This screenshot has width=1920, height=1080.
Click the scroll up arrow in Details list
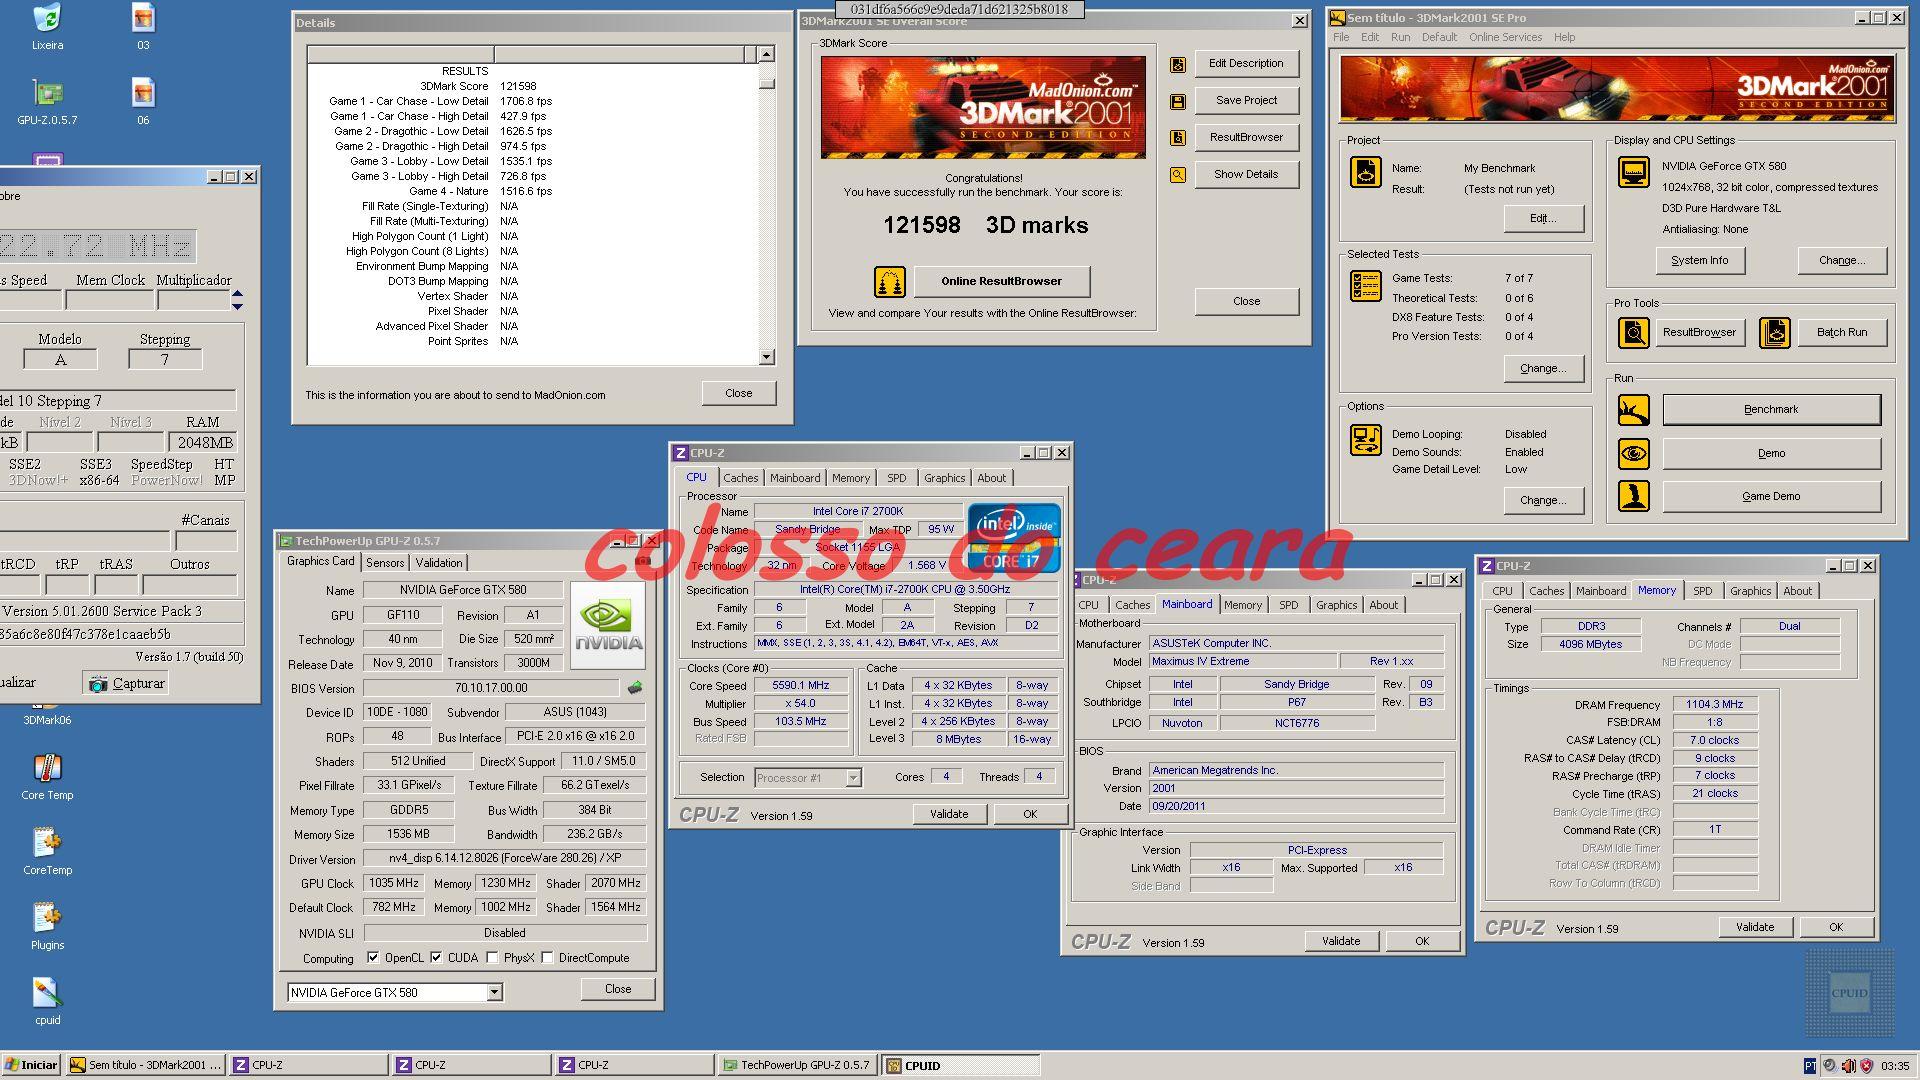(766, 54)
